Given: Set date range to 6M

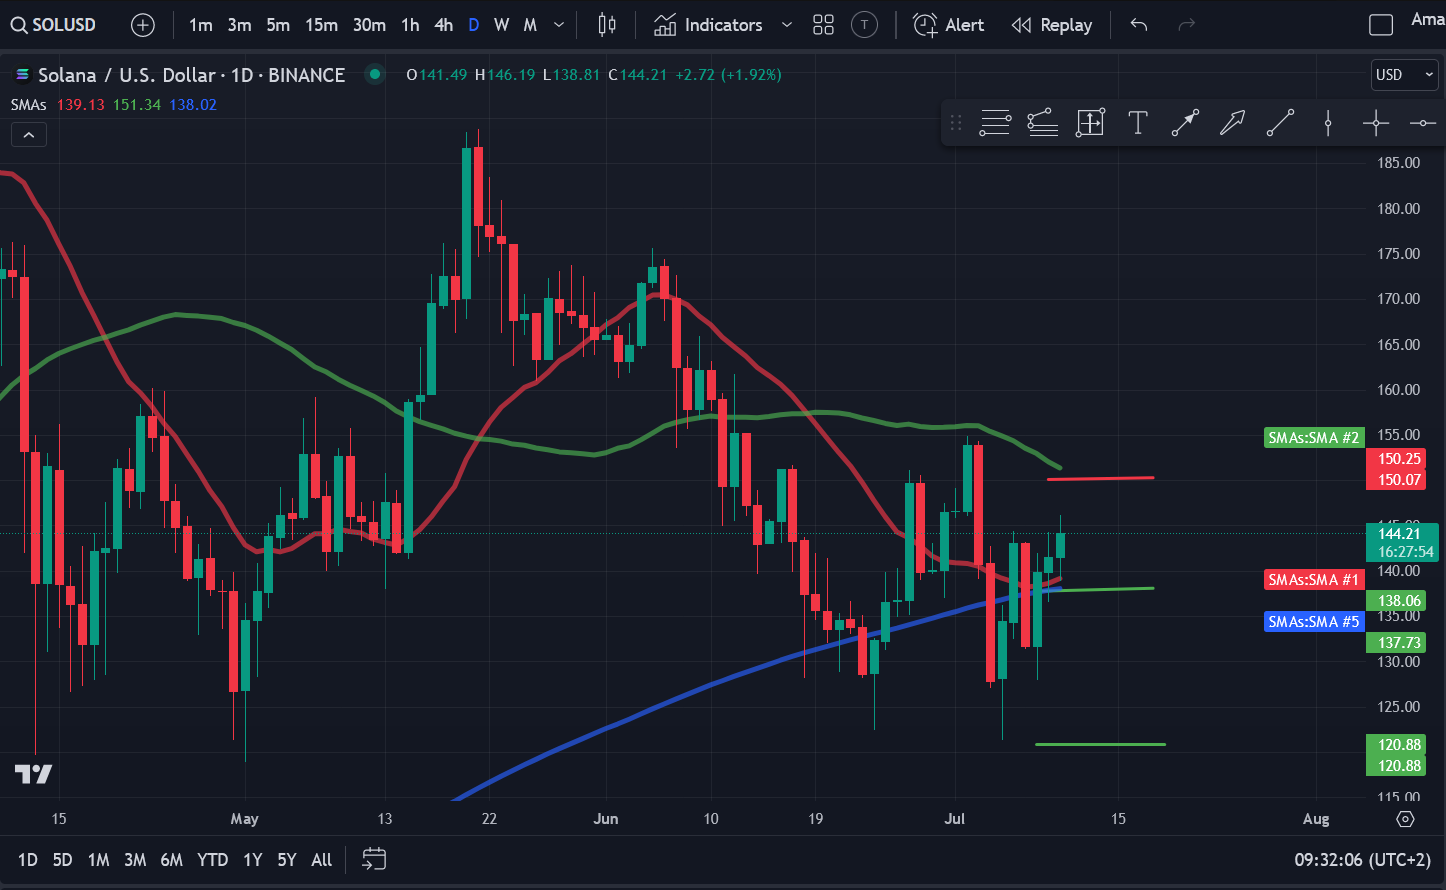Looking at the screenshot, I should 172,859.
